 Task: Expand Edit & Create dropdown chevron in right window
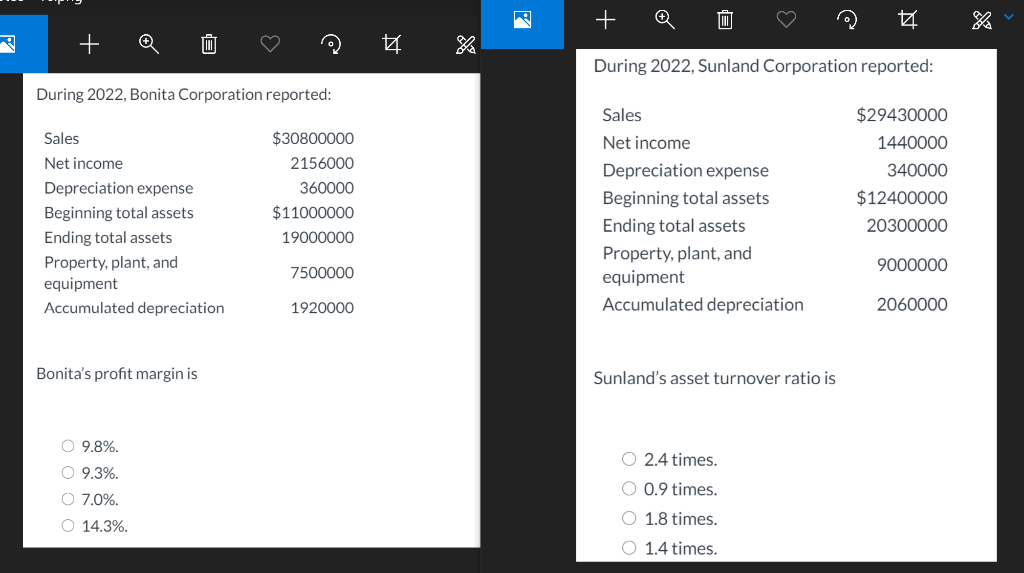point(1009,17)
